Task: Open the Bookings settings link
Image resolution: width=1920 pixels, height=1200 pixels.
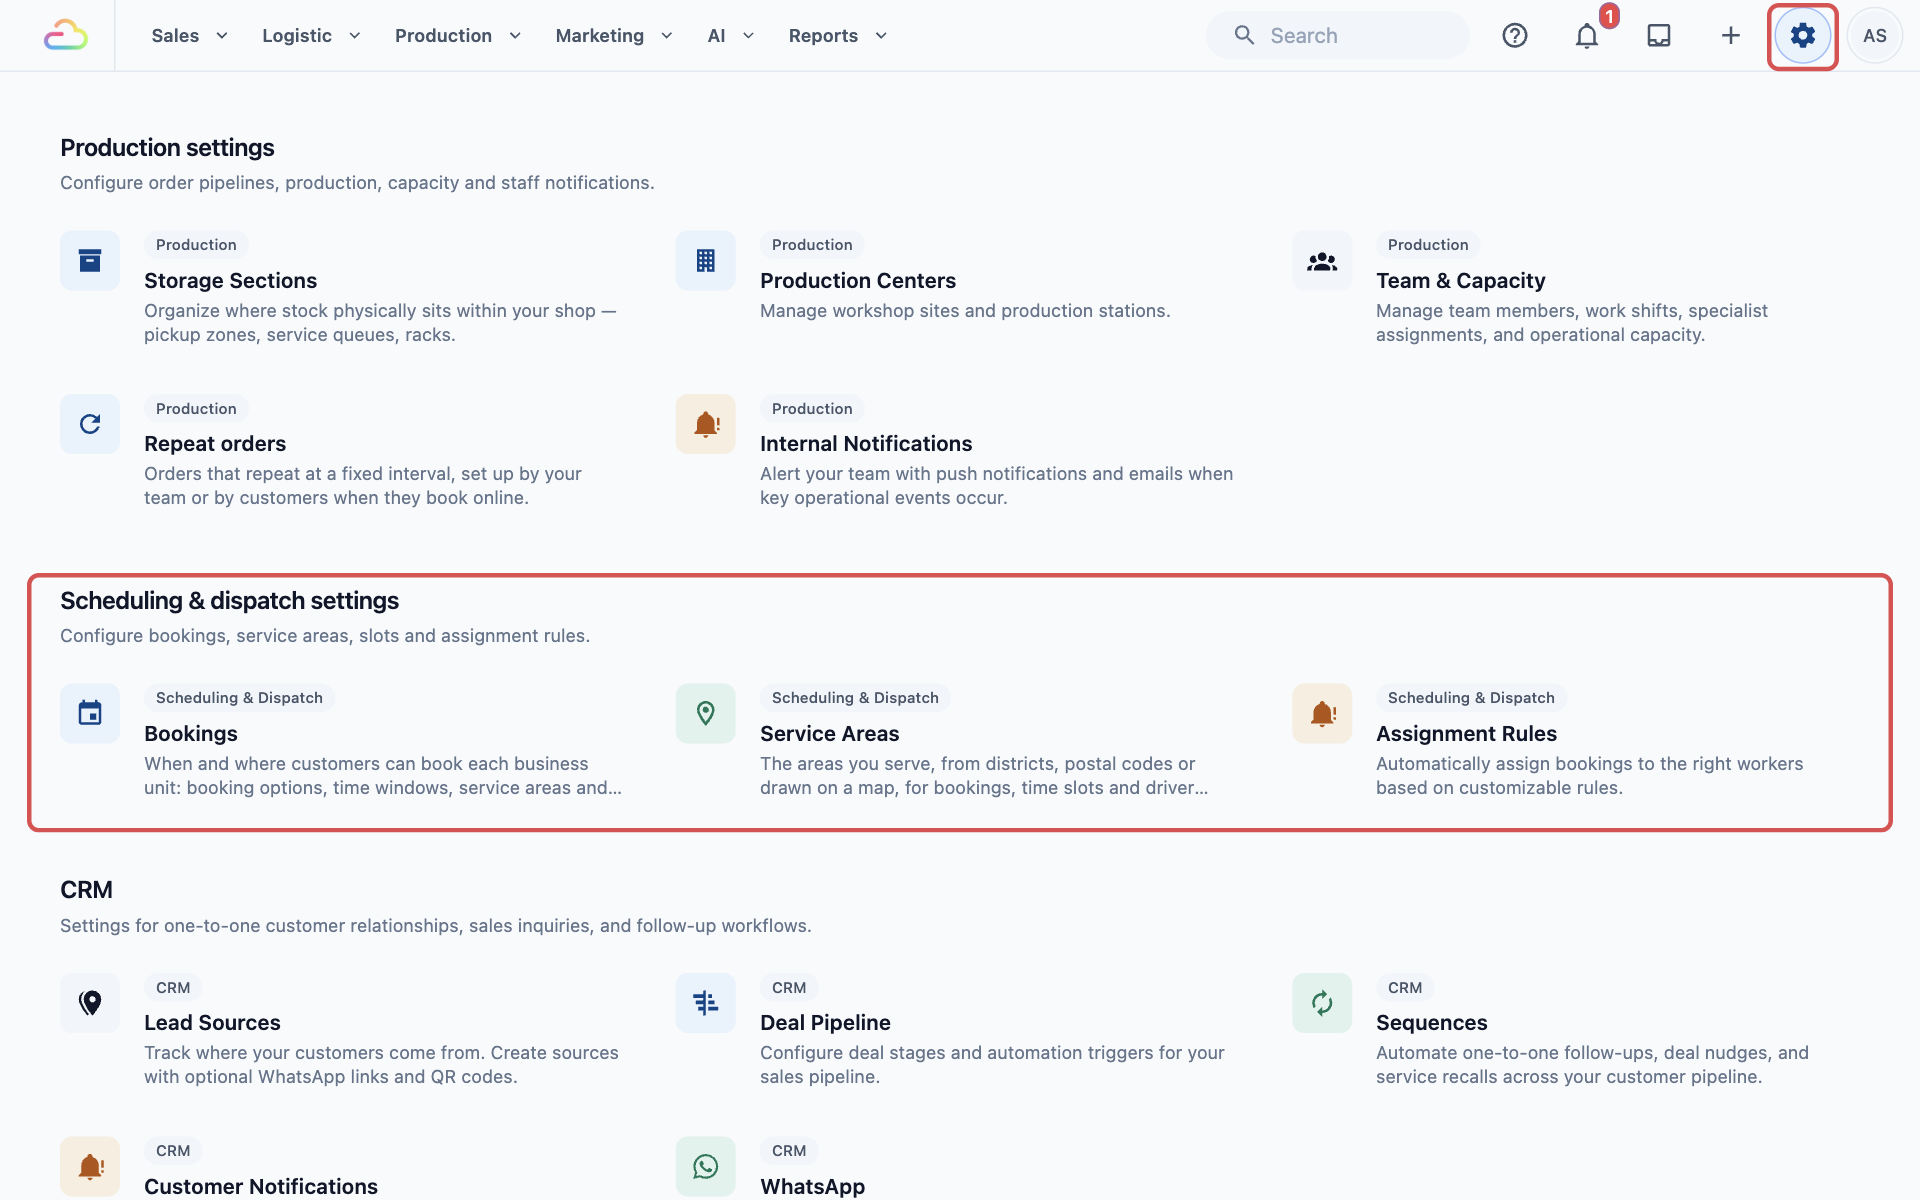Action: pyautogui.click(x=191, y=734)
